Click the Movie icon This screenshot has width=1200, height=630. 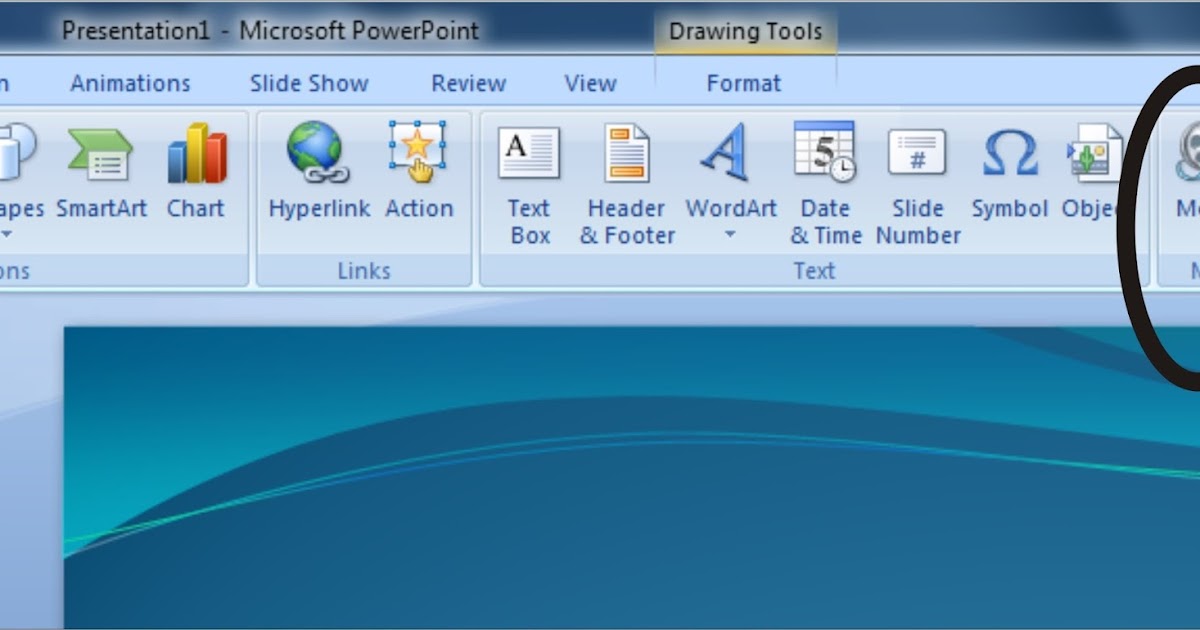pos(1188,152)
